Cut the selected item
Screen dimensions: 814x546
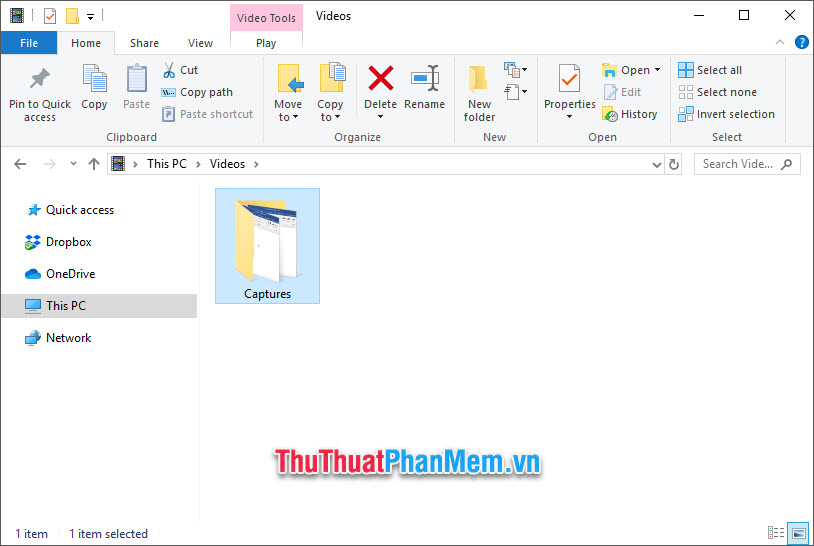click(x=181, y=70)
